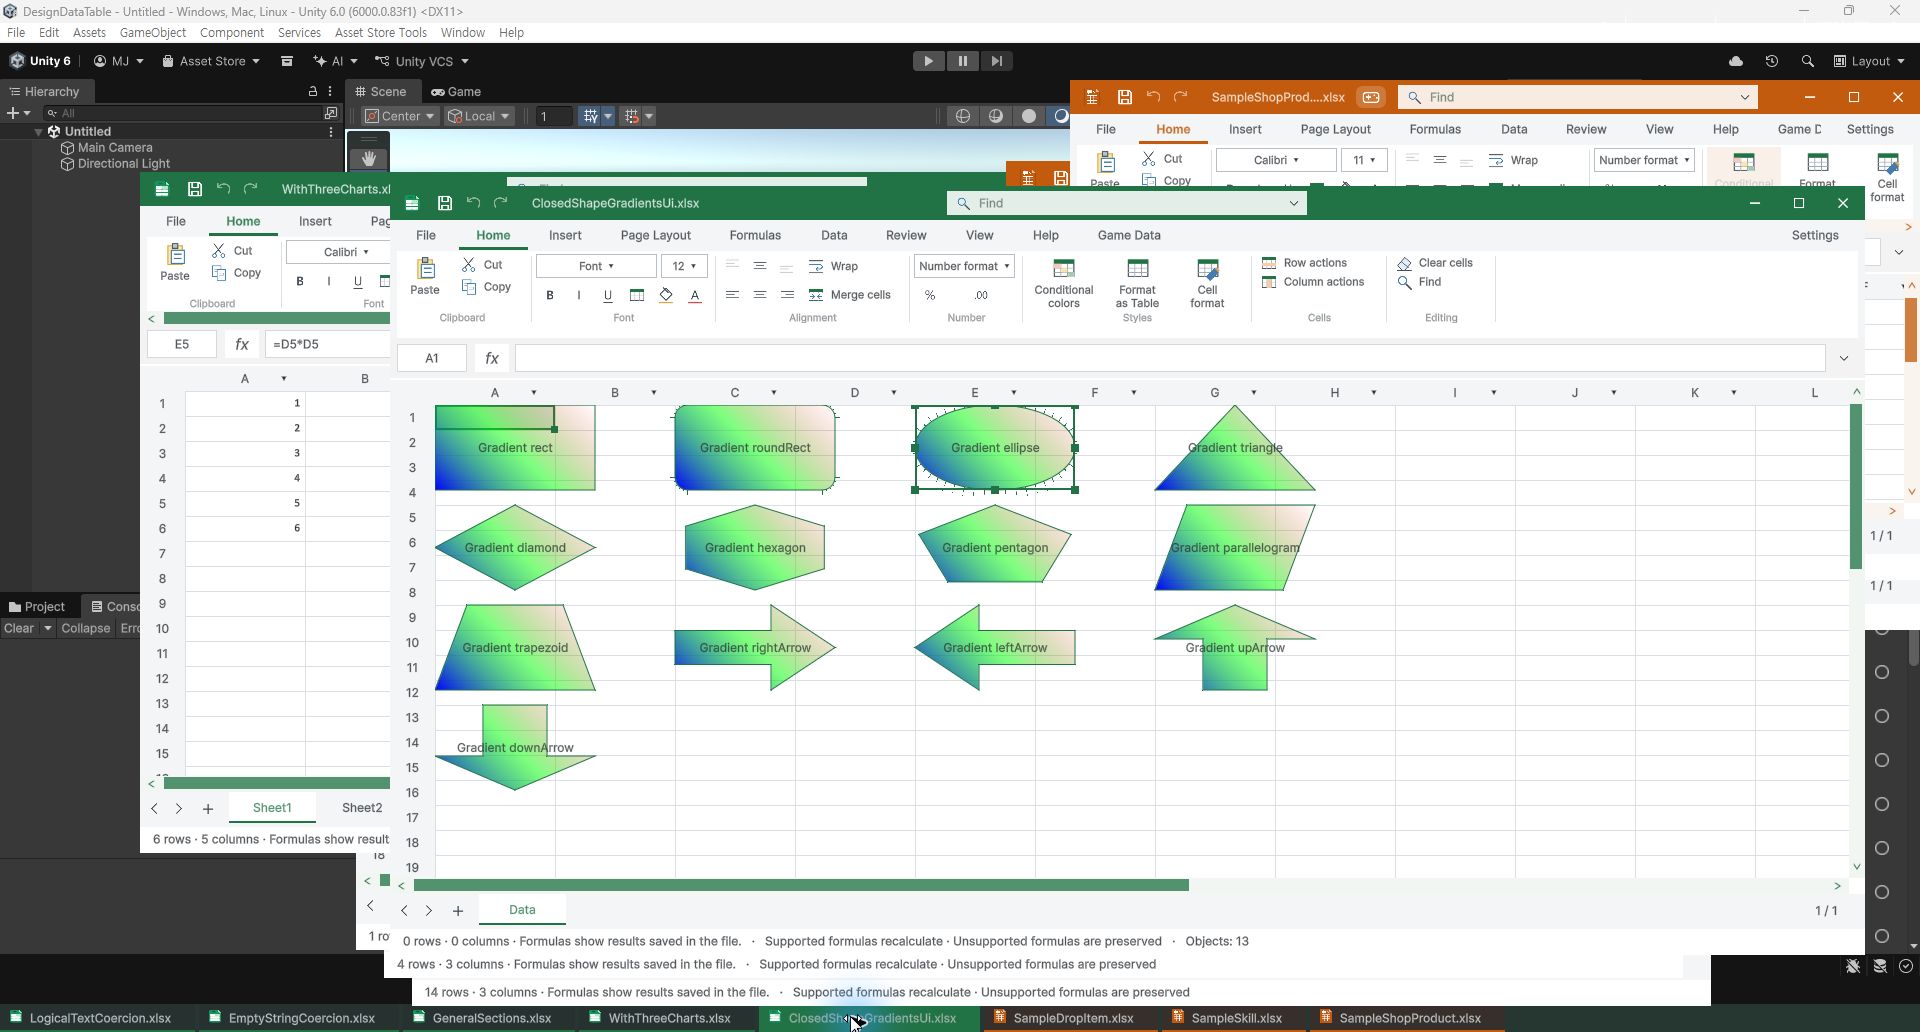Click Clear cells in Editing group

pos(1435,263)
